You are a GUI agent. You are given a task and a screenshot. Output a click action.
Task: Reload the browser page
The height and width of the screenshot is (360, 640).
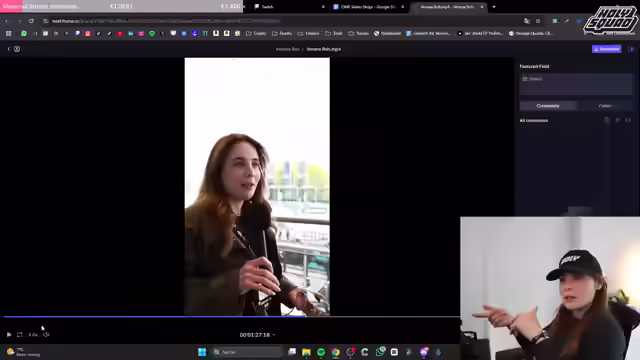(31, 21)
